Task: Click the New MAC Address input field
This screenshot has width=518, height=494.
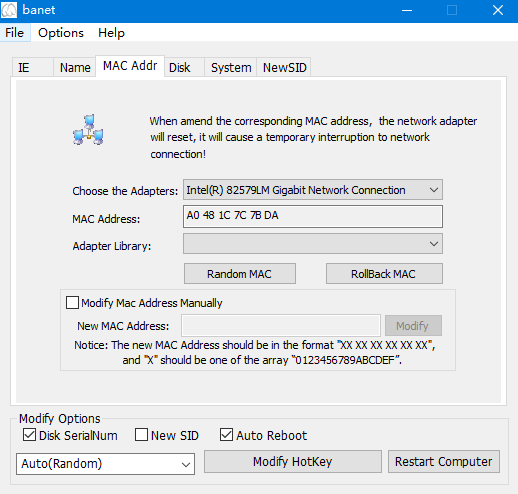Action: 281,325
